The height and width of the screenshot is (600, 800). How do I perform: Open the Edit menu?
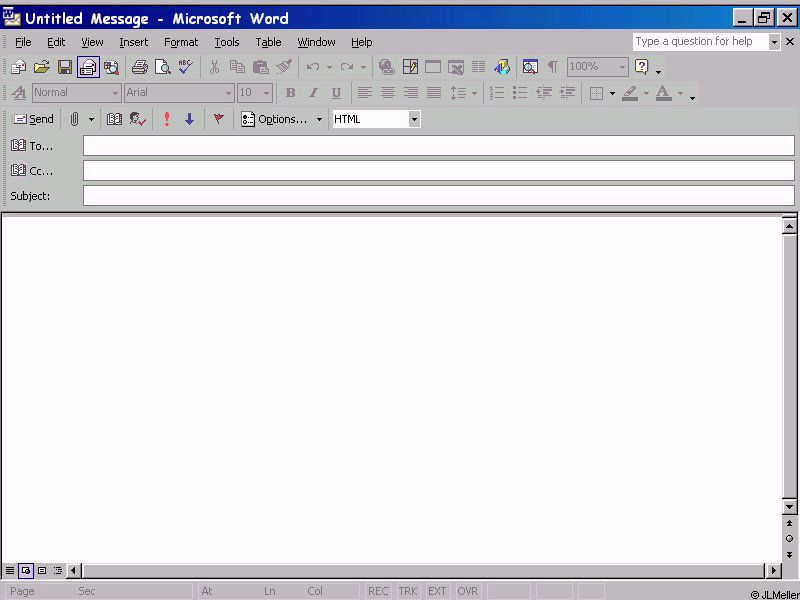[56, 42]
